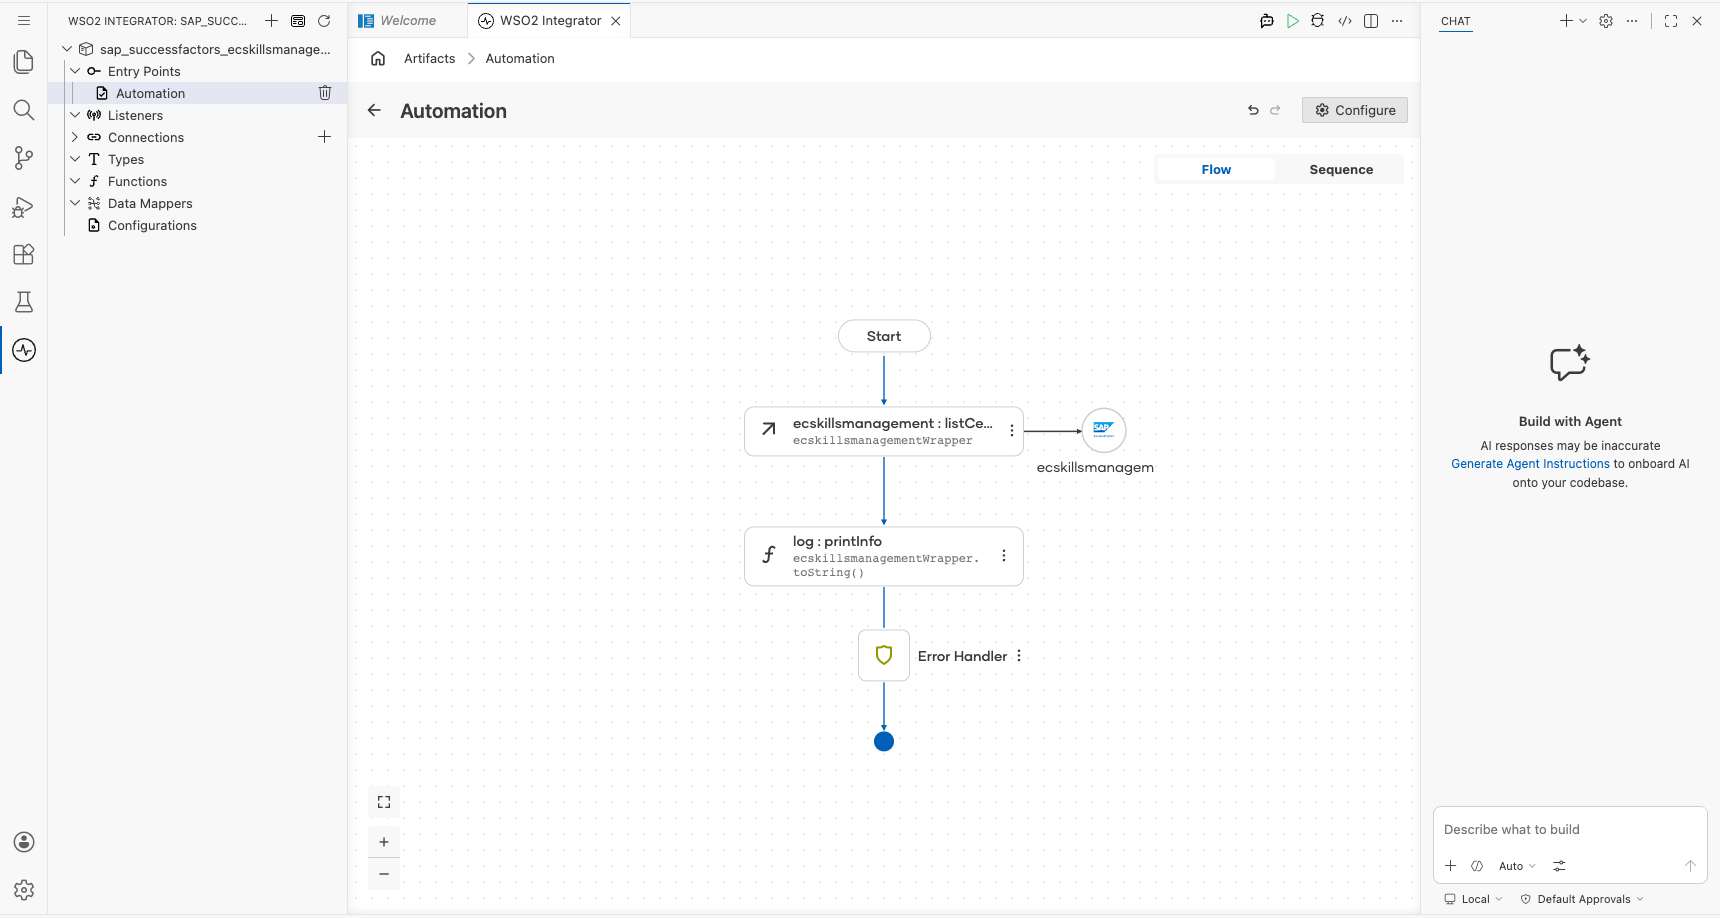Open the Auto mode dropdown in chat
This screenshot has width=1720, height=918.
tap(1517, 866)
